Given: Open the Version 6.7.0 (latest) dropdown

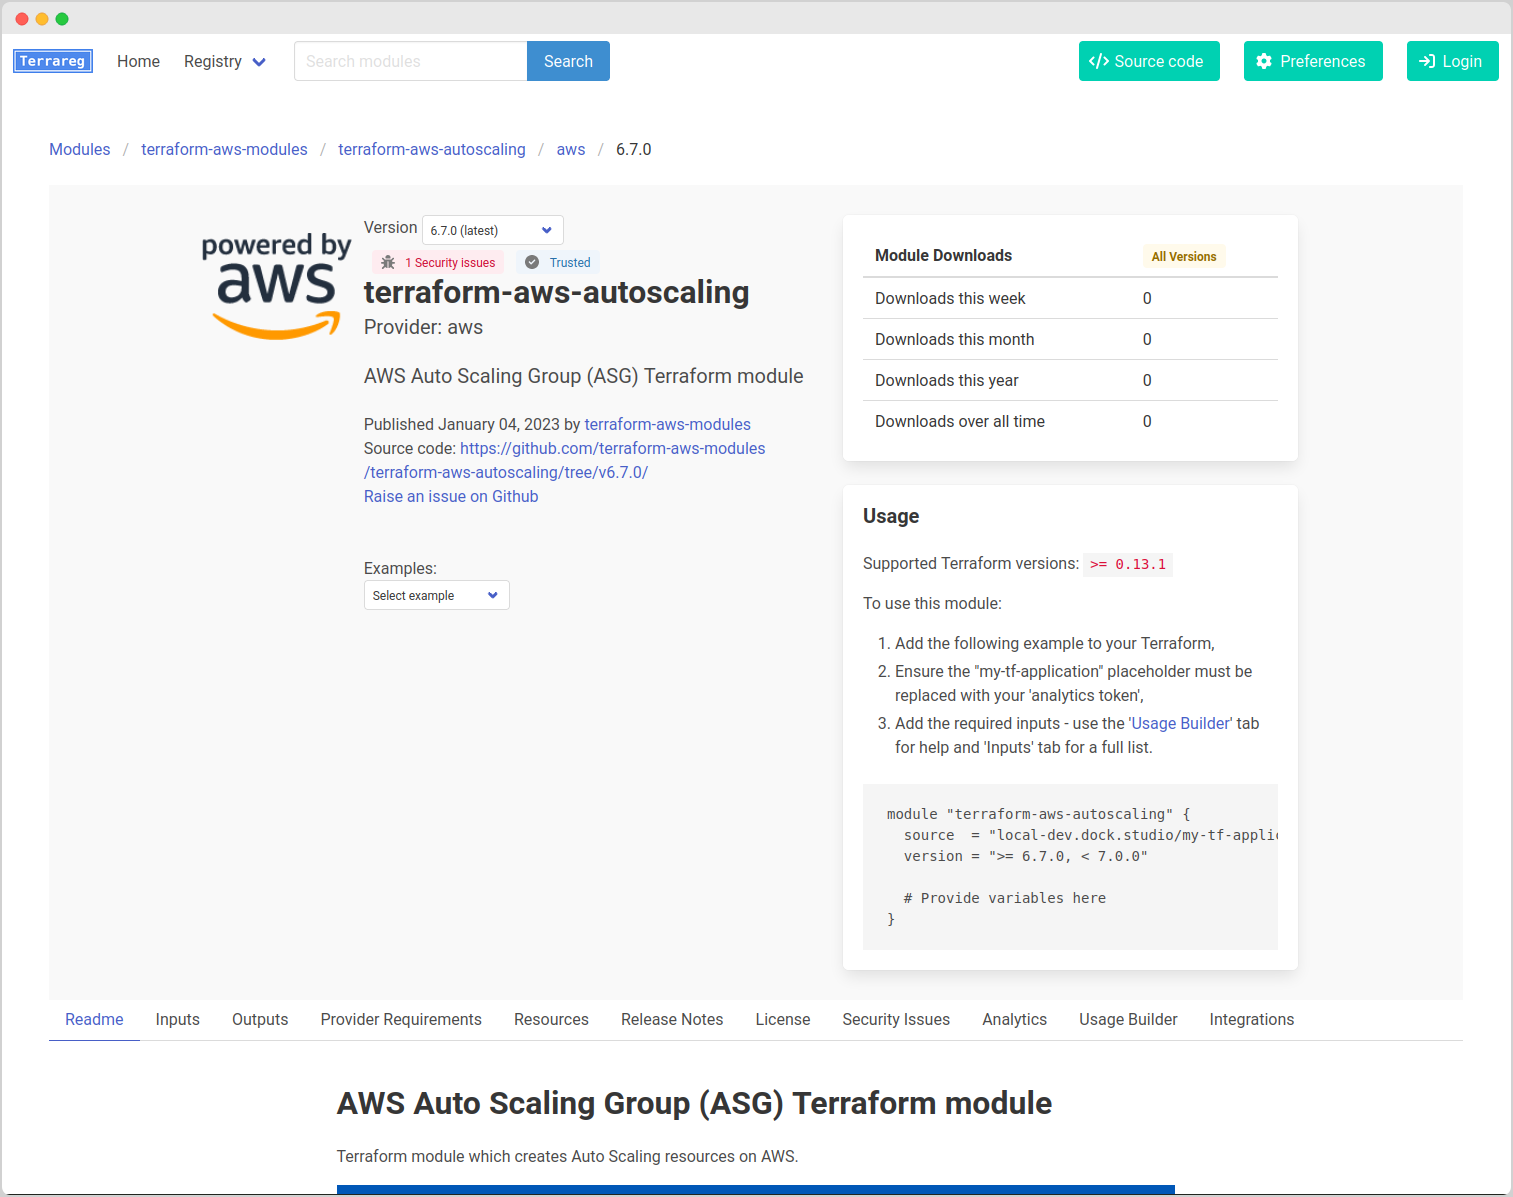Looking at the screenshot, I should pos(492,230).
